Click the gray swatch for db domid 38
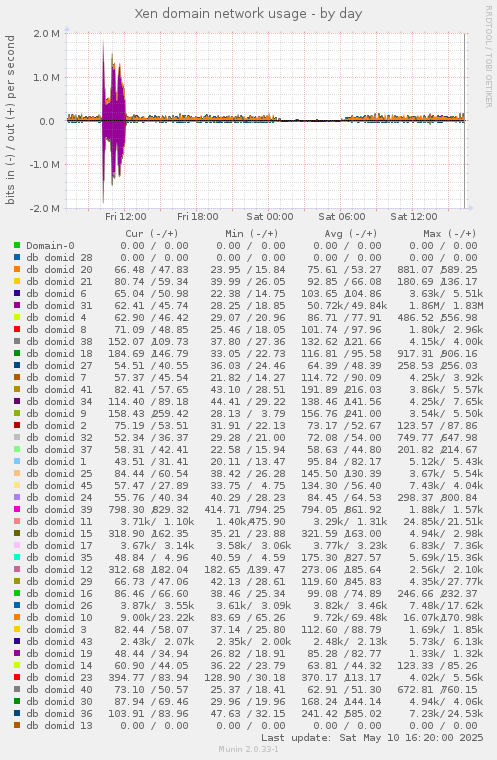Image resolution: width=497 pixels, height=760 pixels. tap(17, 342)
